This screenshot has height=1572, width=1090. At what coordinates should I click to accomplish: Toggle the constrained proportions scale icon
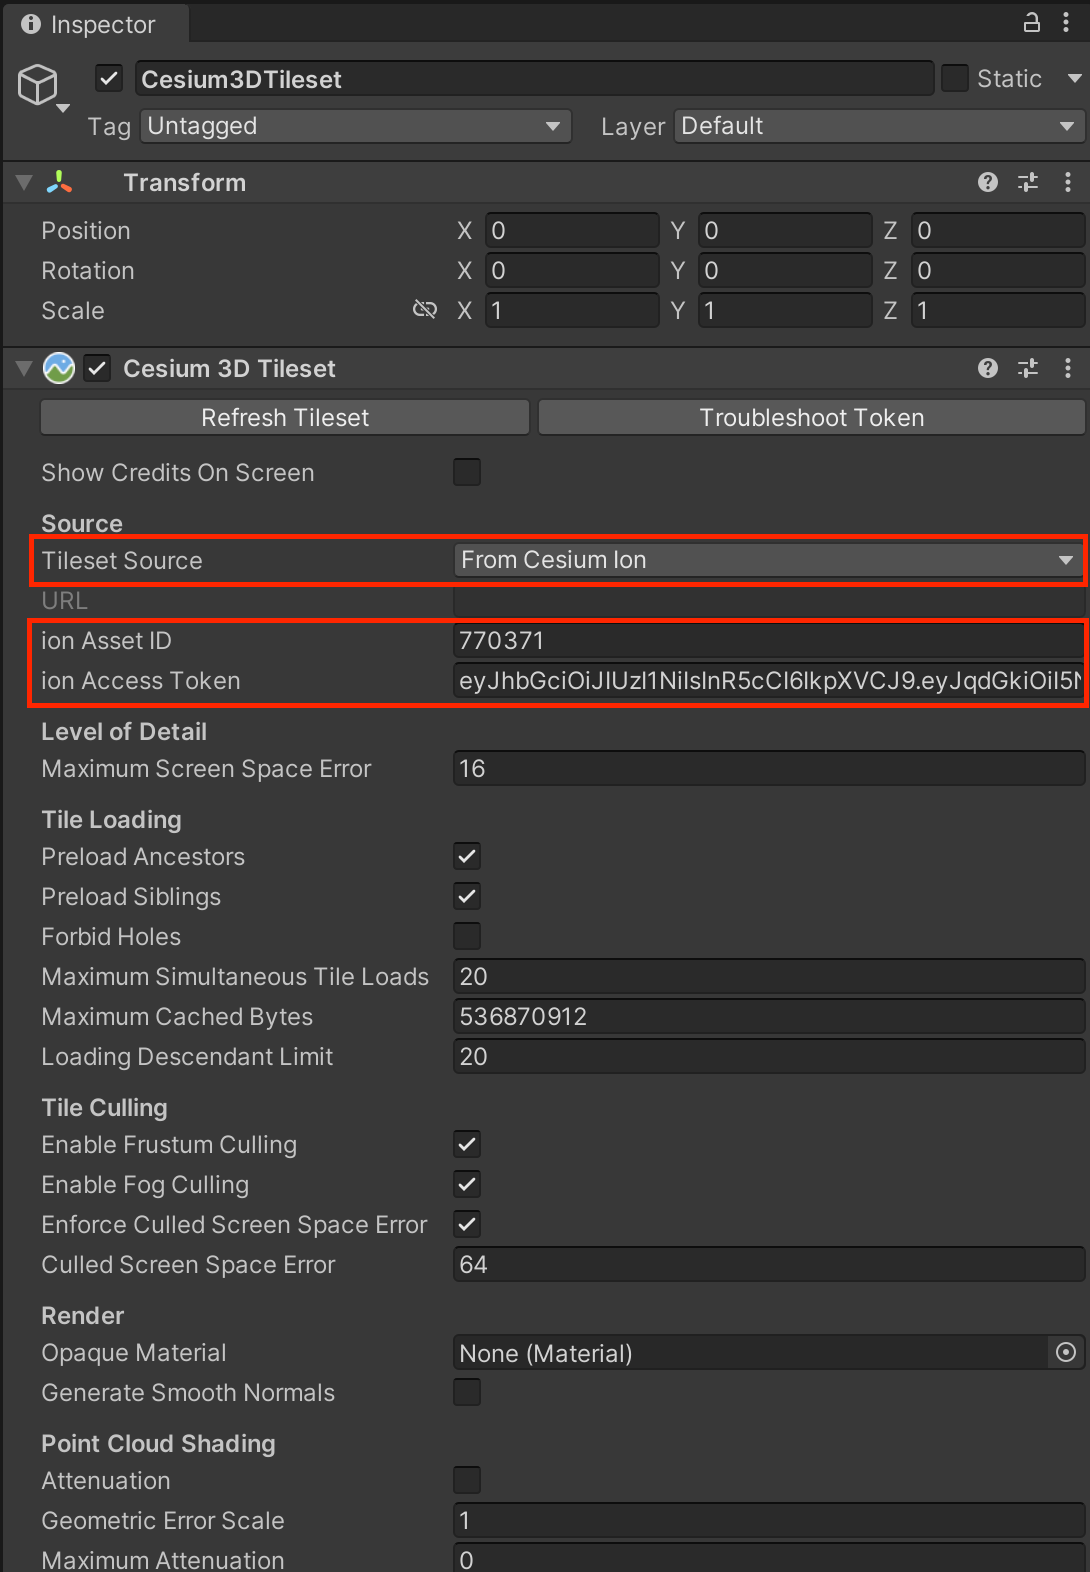425,310
